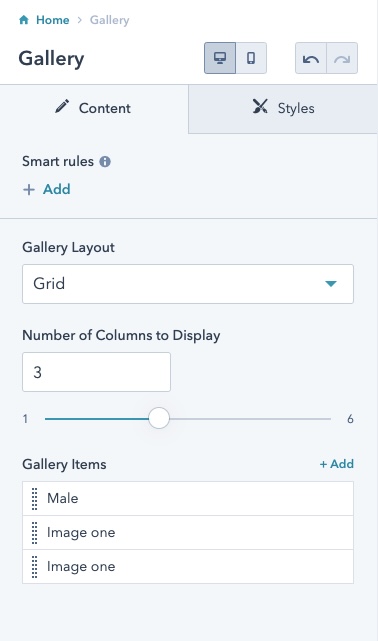This screenshot has width=378, height=641.
Task: Click the home icon in the breadcrumb
Action: point(24,20)
